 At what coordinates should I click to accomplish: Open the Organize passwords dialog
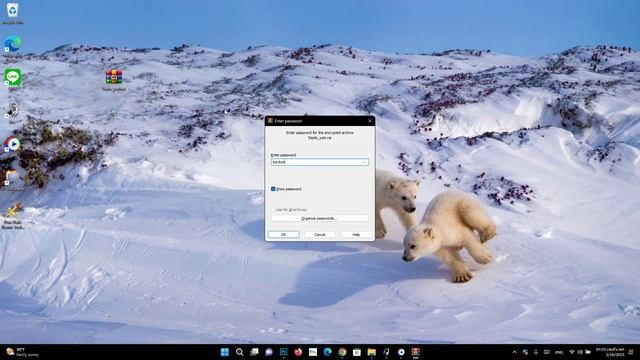click(x=320, y=218)
